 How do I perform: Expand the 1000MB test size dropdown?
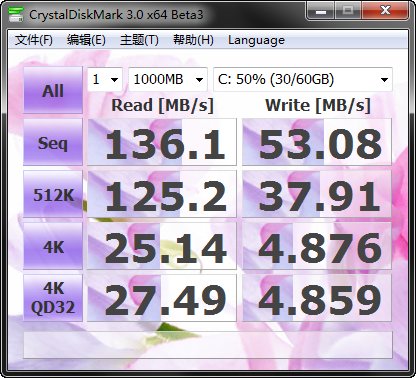point(168,79)
